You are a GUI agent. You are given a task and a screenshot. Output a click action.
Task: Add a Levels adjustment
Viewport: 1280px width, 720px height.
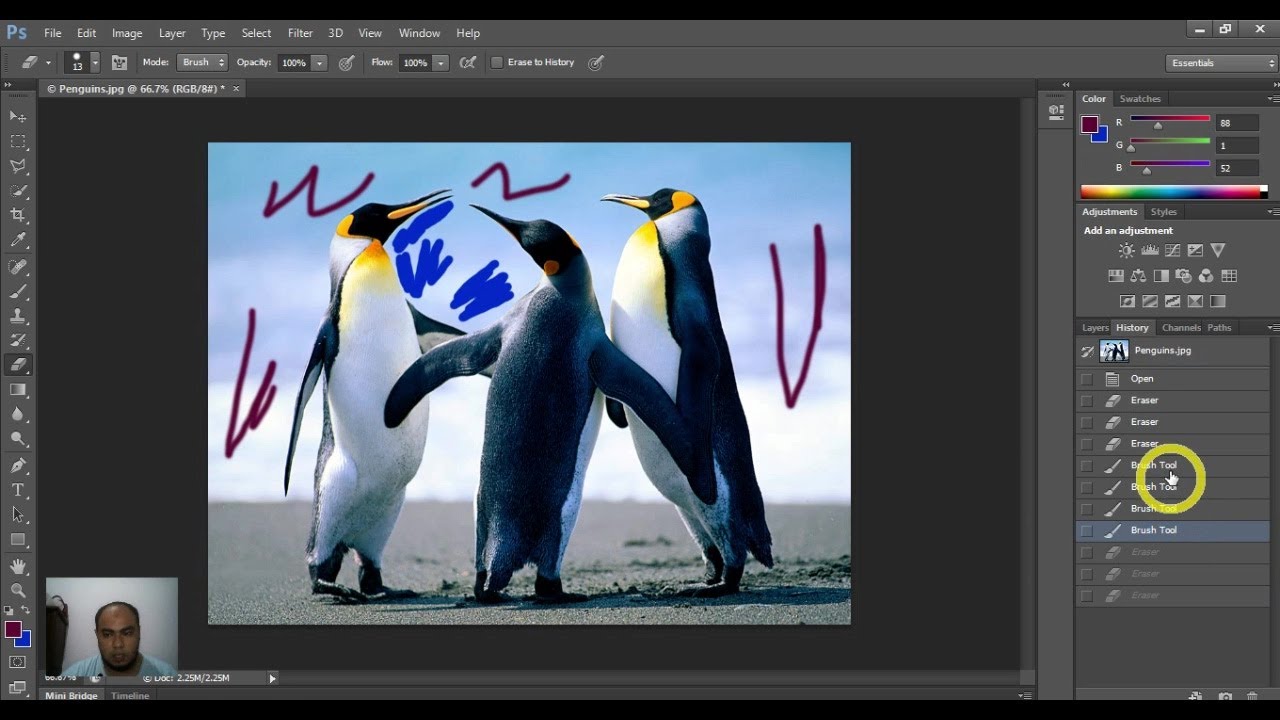pyautogui.click(x=1150, y=251)
